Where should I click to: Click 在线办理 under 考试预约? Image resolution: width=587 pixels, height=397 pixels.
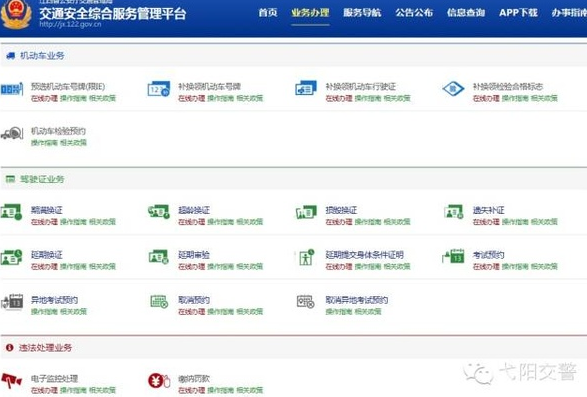[x=486, y=267]
